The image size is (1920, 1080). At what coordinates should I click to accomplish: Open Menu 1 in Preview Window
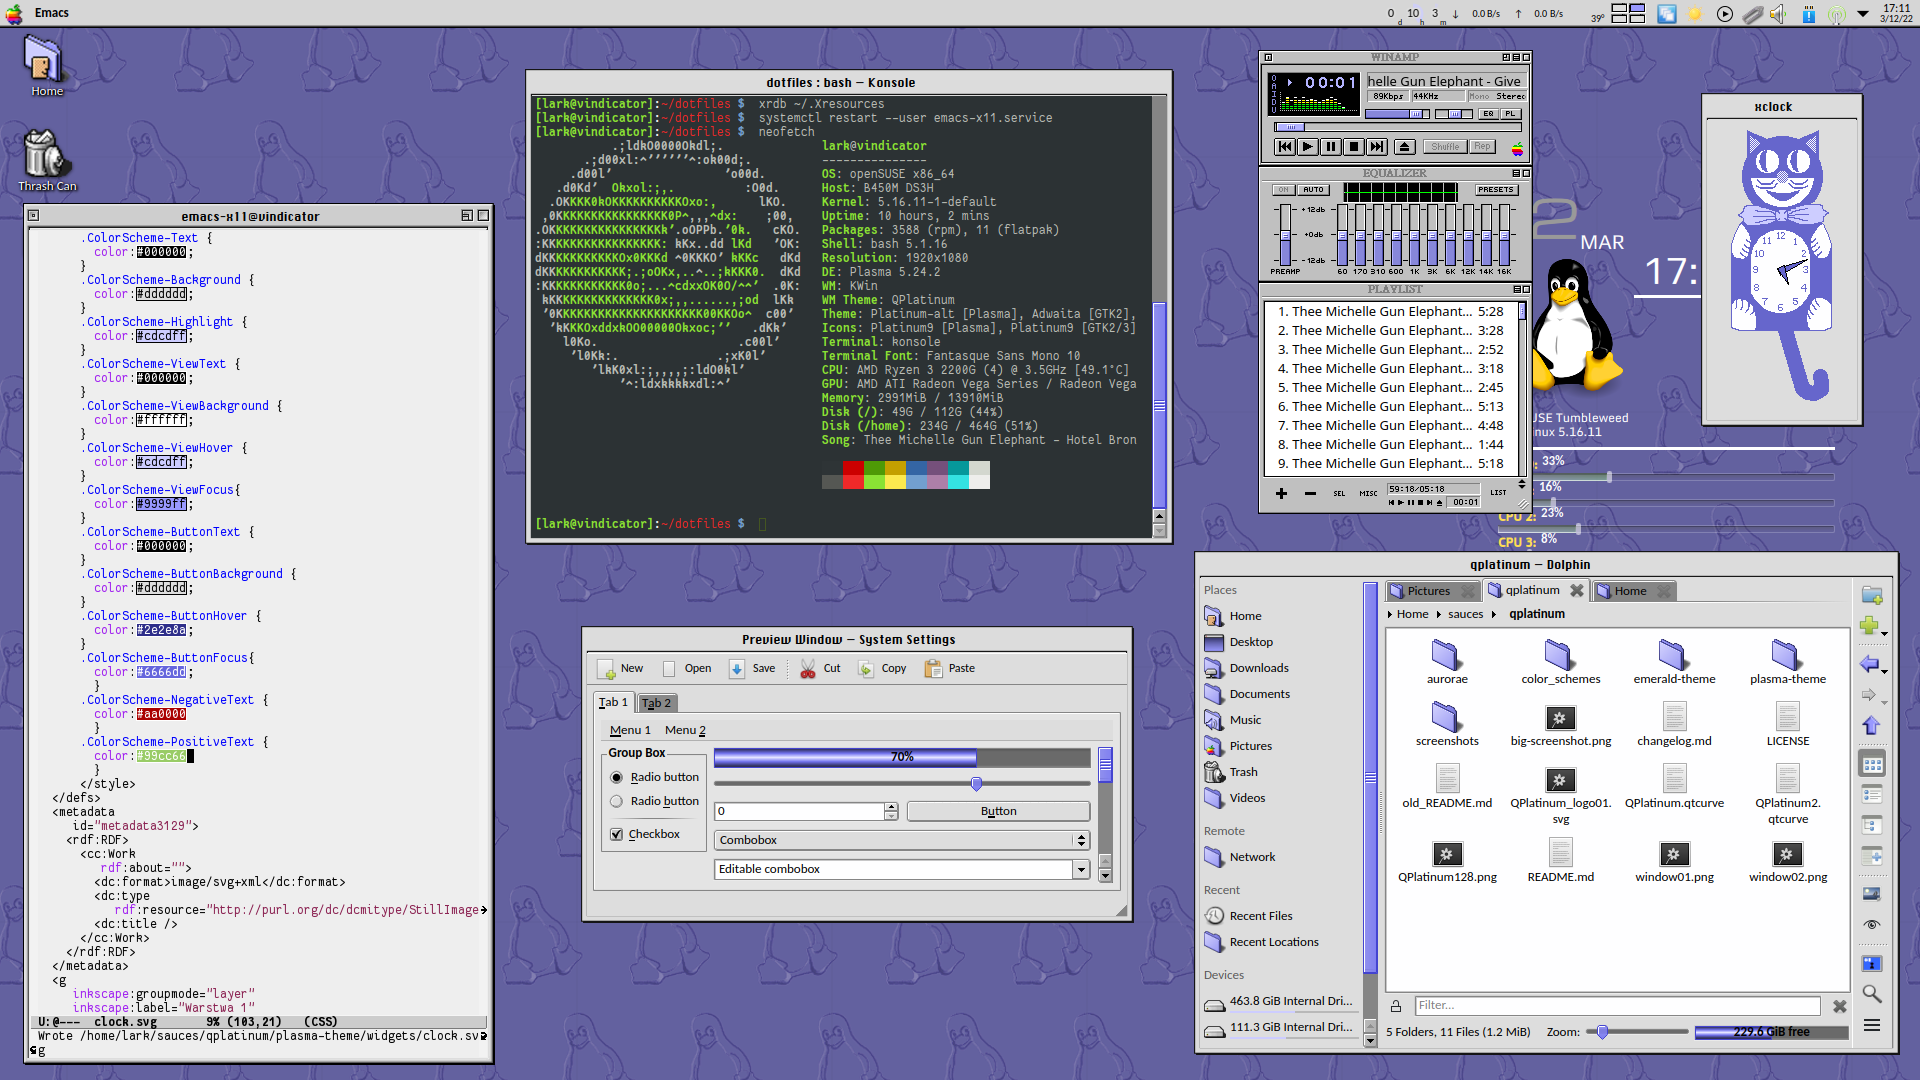pyautogui.click(x=630, y=730)
